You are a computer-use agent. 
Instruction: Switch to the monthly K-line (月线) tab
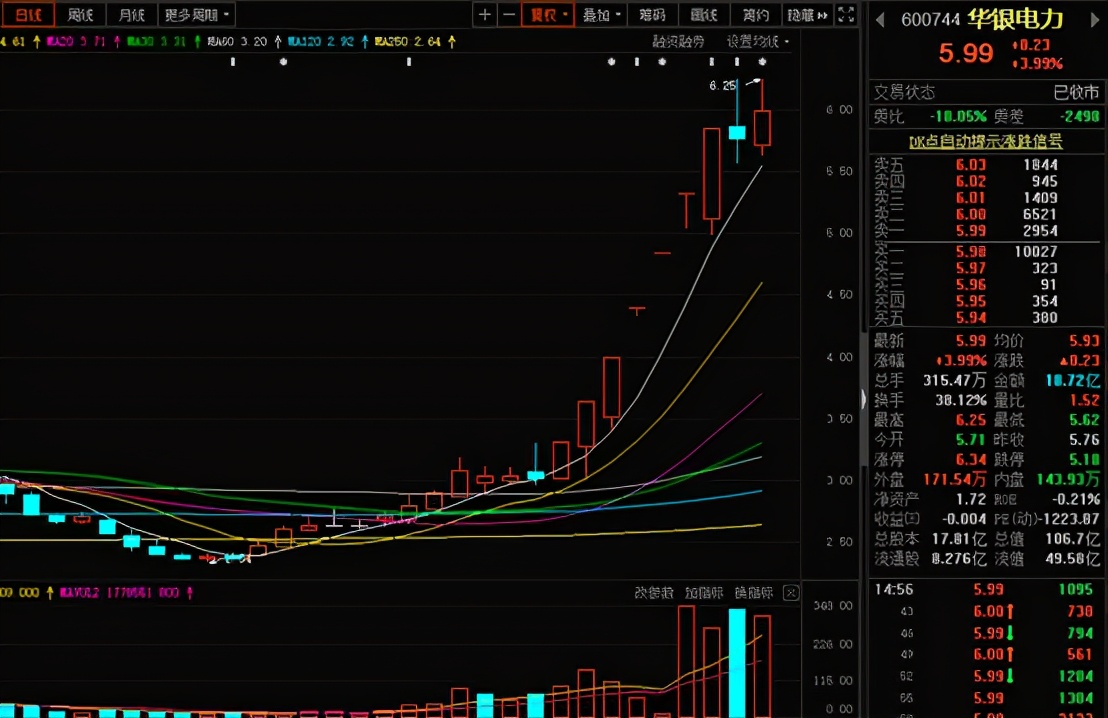(x=131, y=14)
